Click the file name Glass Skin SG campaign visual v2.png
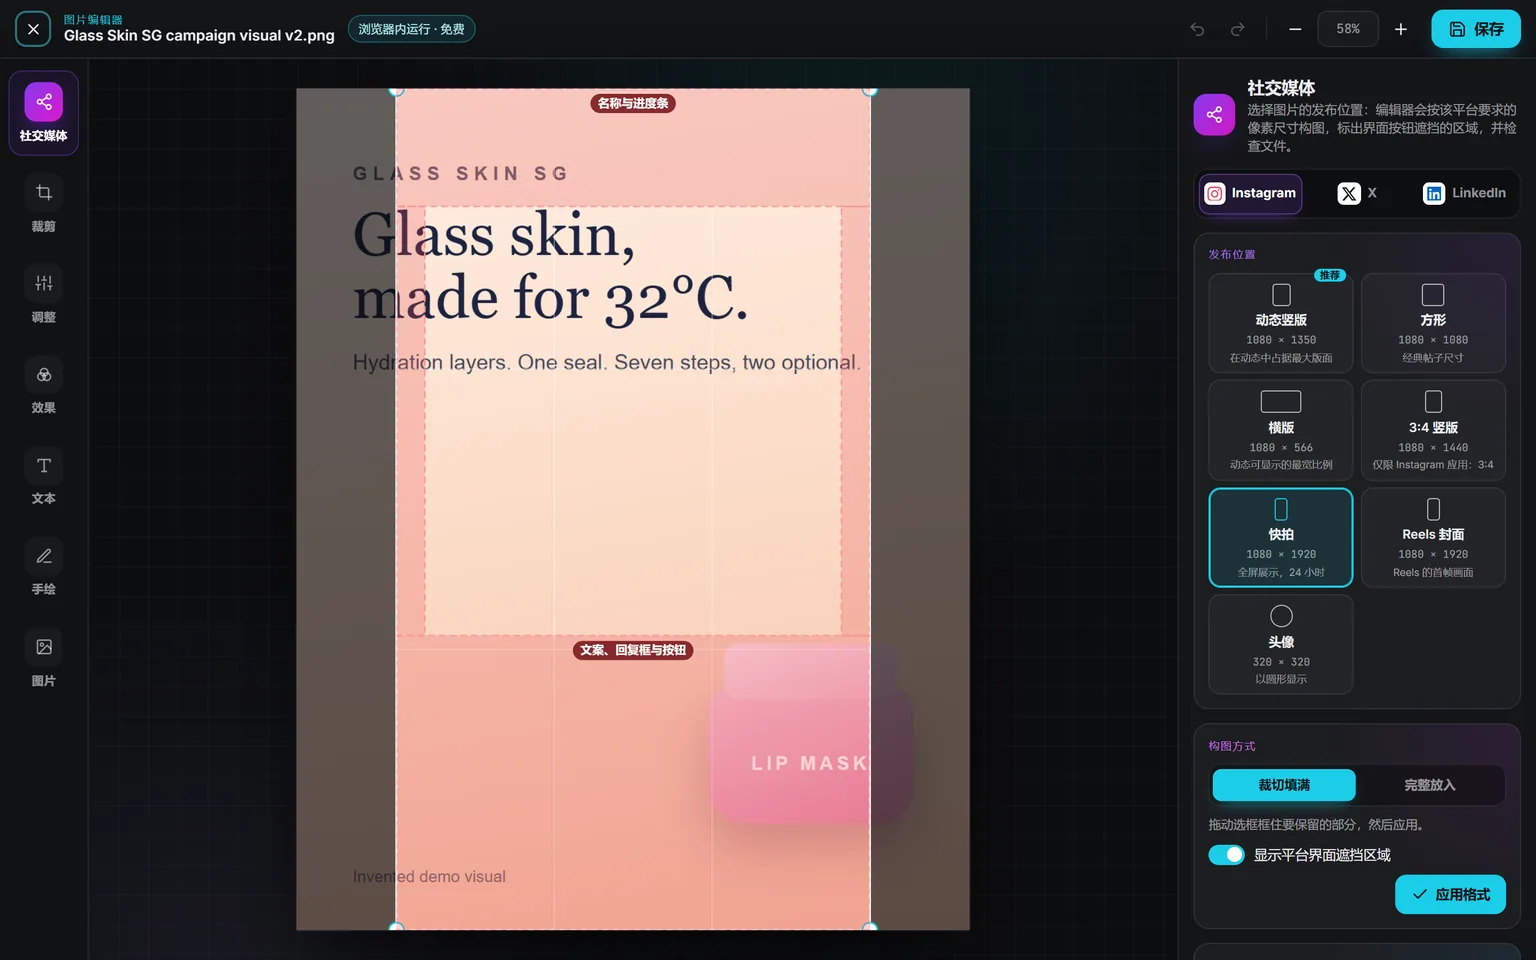1536x960 pixels. (x=199, y=36)
